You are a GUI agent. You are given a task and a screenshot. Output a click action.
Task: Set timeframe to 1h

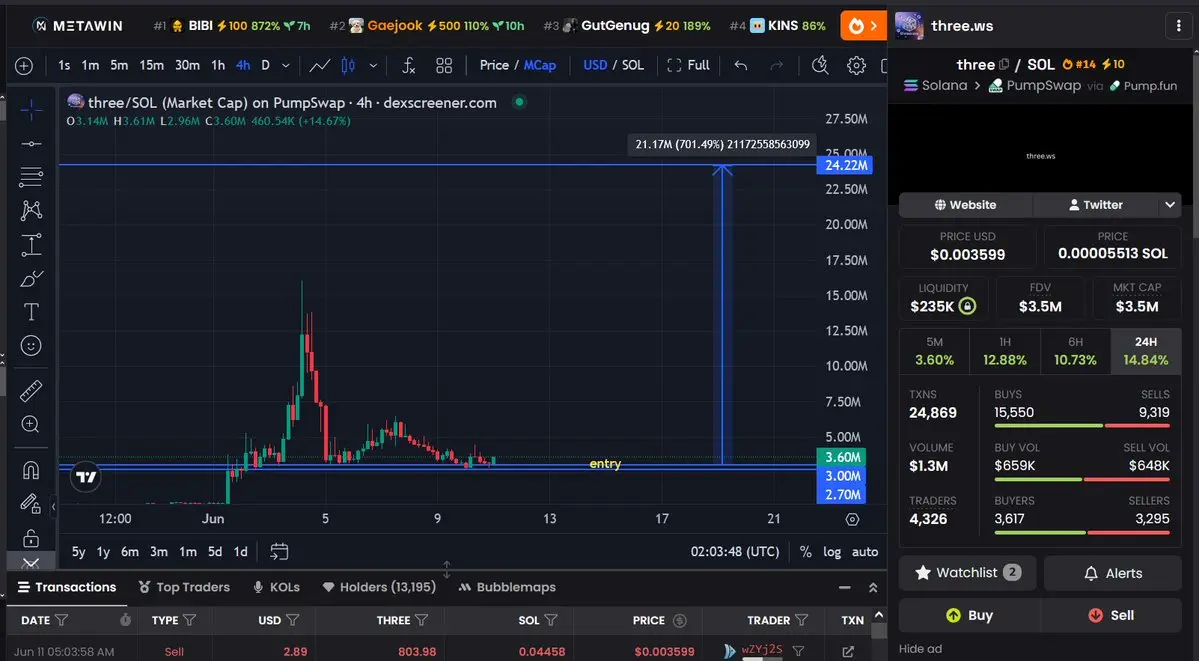218,65
